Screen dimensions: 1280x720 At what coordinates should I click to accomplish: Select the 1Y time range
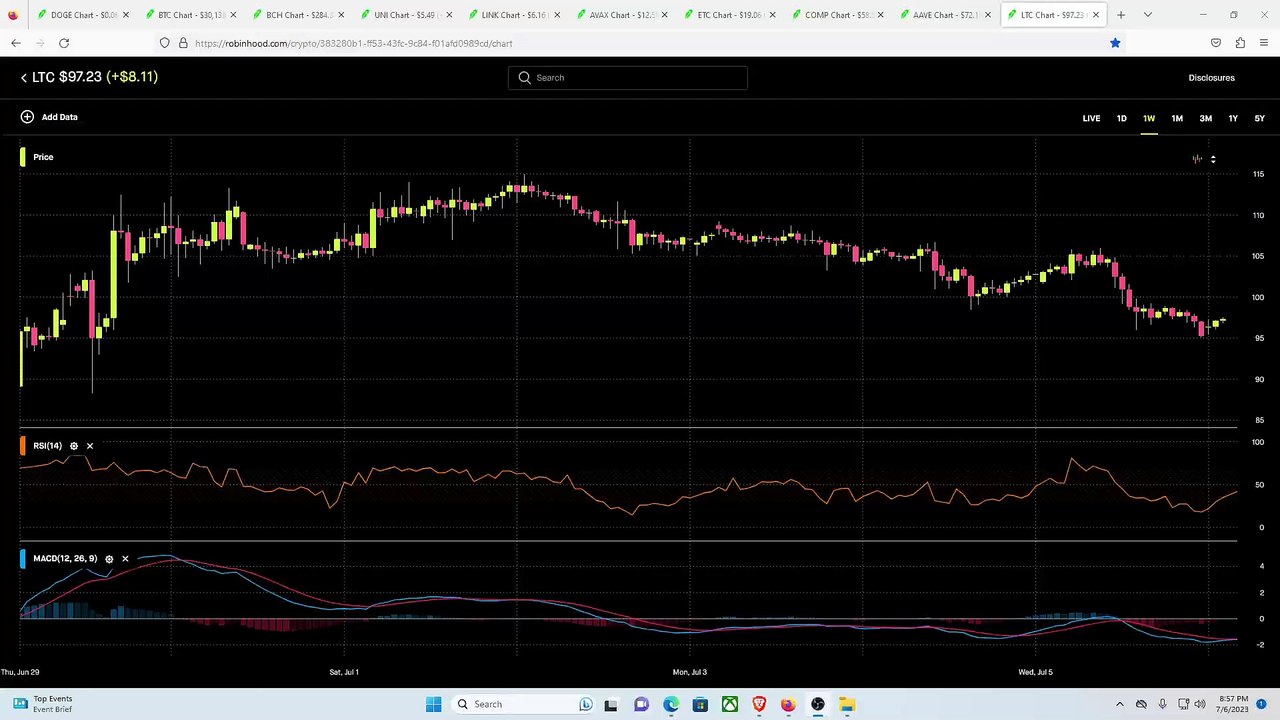pos(1233,118)
